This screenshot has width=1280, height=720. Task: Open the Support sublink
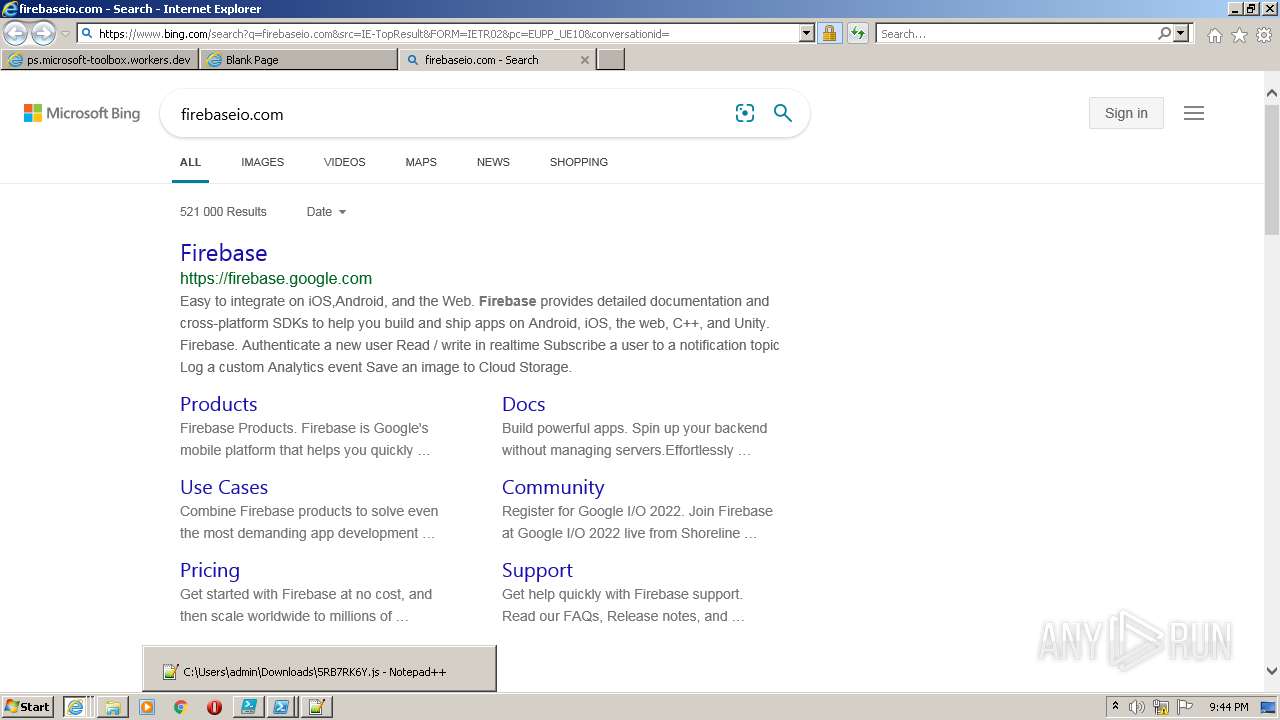point(537,570)
